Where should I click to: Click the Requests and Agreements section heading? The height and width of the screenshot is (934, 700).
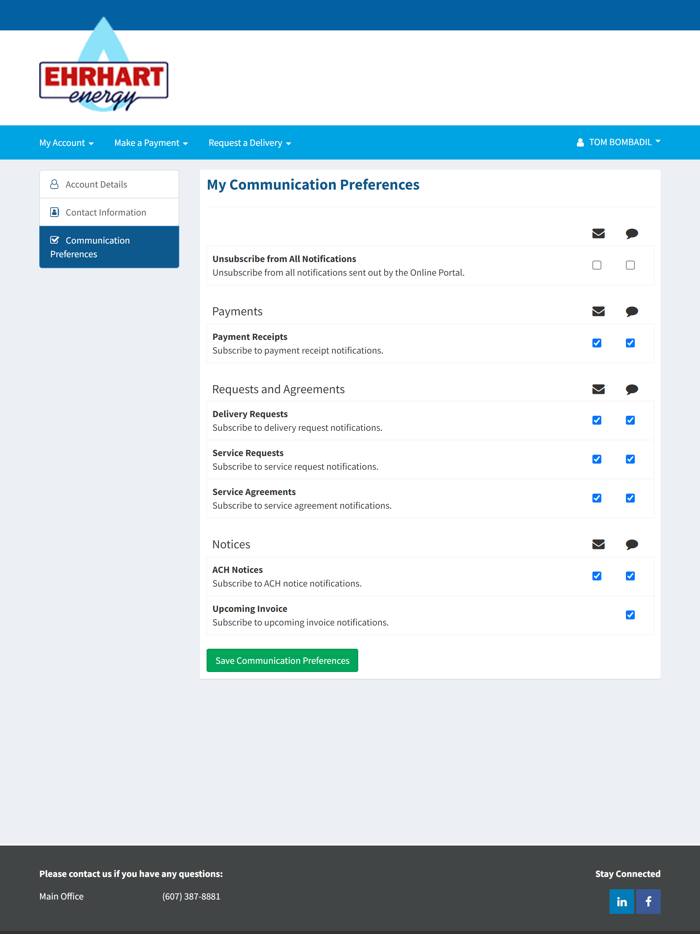click(x=278, y=389)
